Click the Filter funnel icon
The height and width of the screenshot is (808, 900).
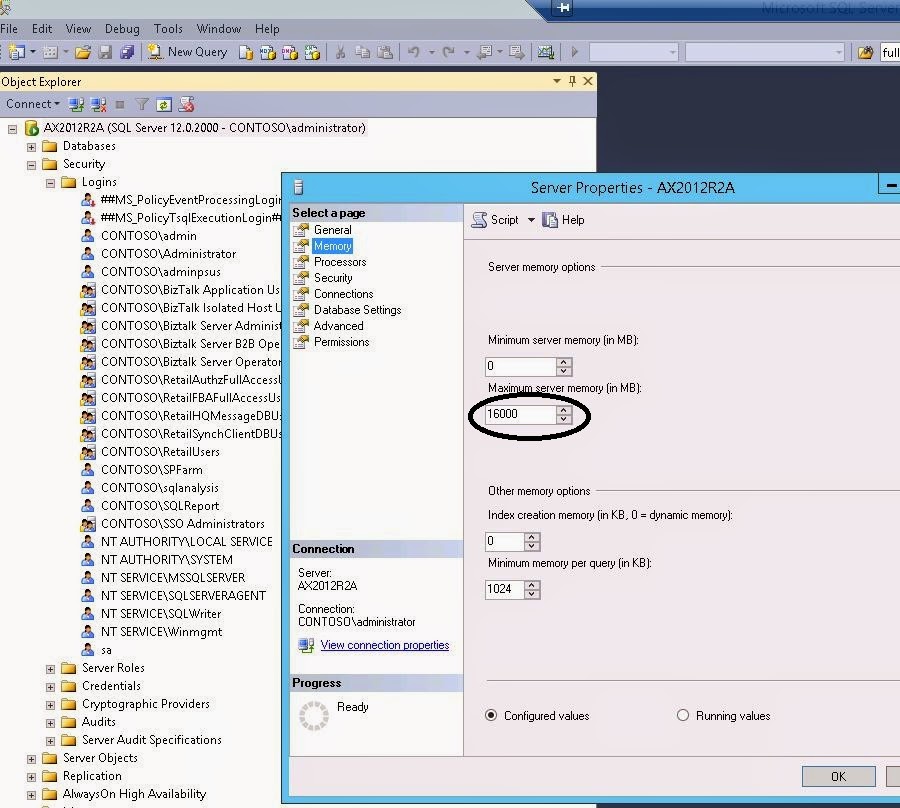142,104
